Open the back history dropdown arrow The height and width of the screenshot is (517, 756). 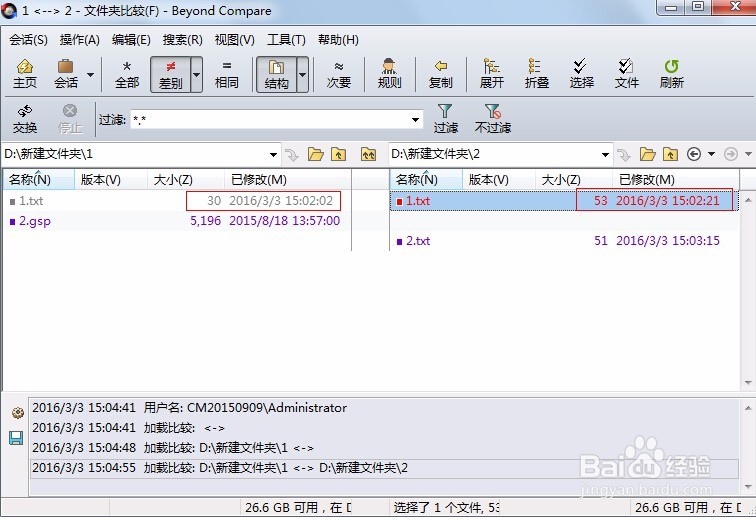(711, 154)
